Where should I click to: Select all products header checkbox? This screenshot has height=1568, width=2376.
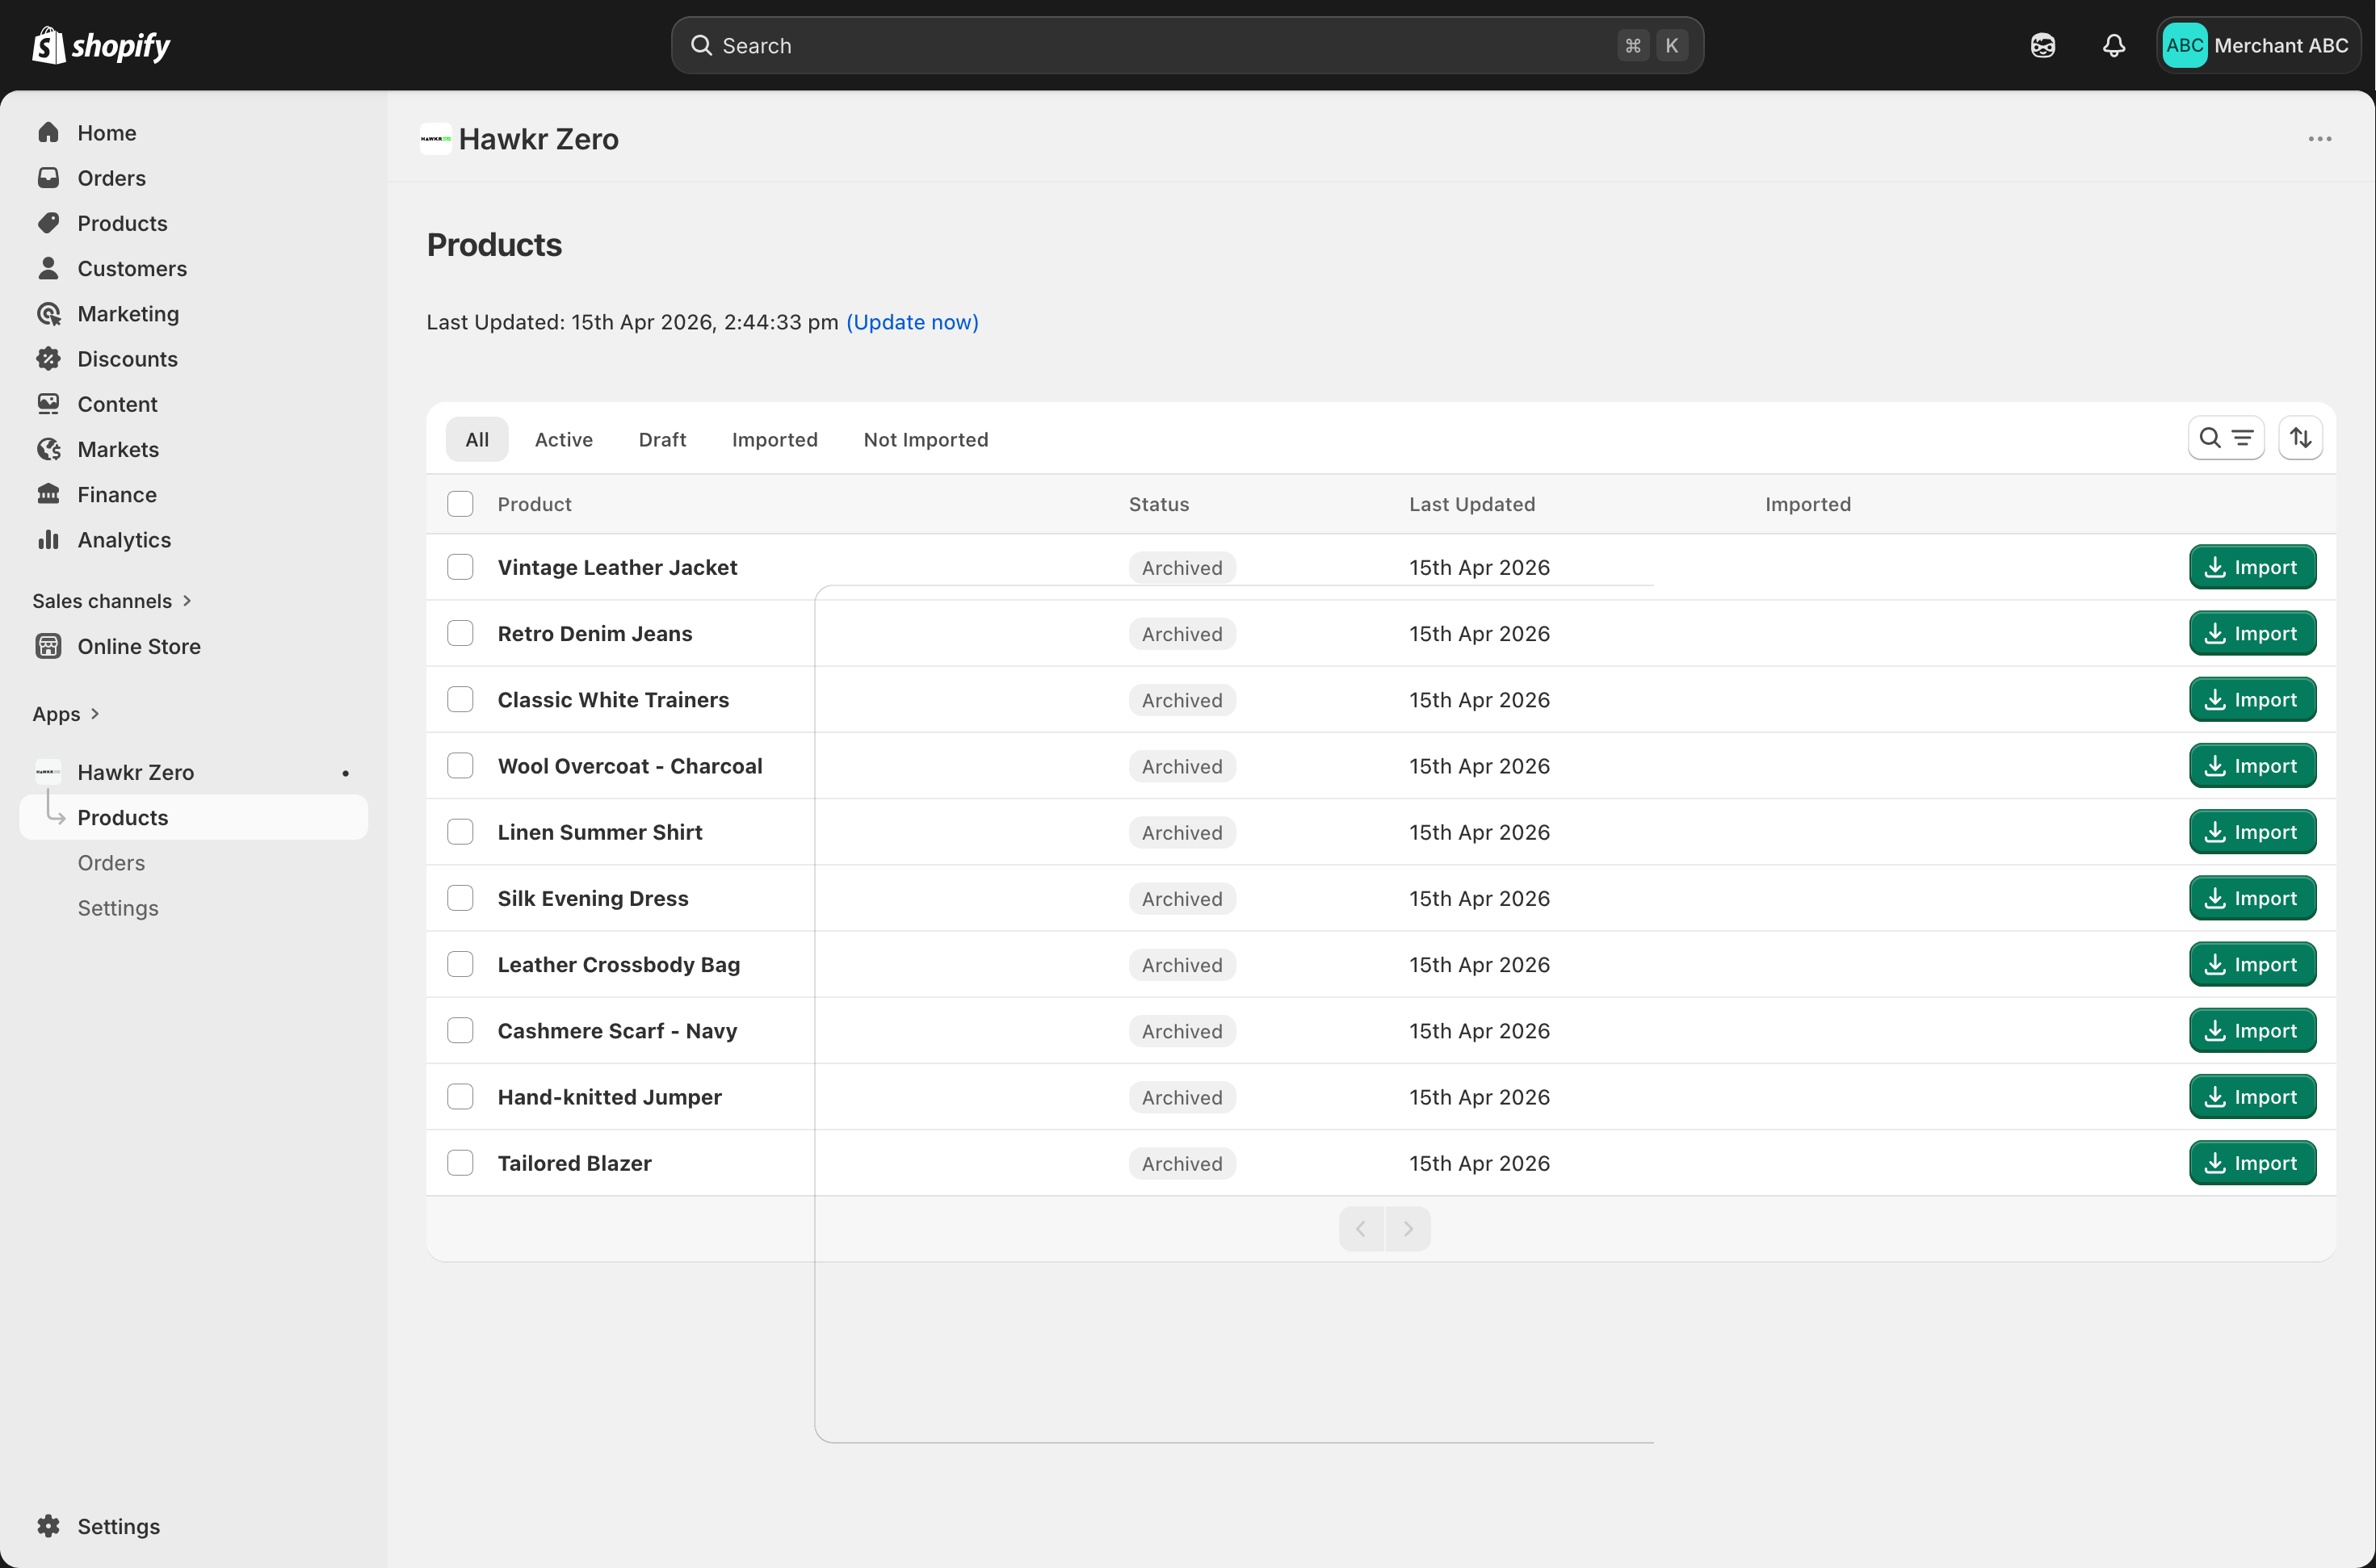click(460, 504)
